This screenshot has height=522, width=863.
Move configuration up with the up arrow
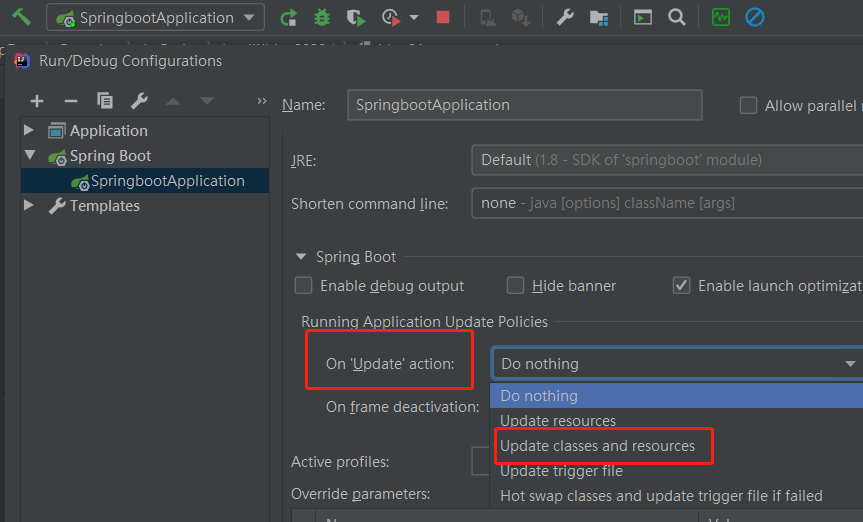click(173, 101)
